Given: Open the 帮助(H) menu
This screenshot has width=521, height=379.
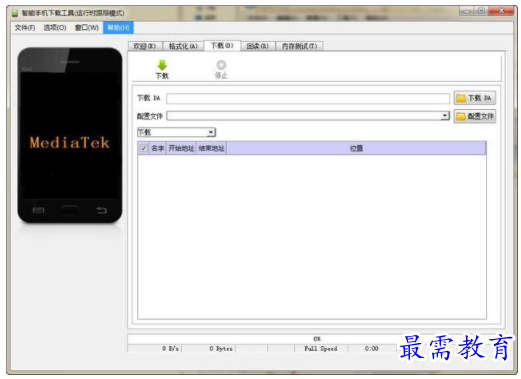Looking at the screenshot, I should coord(118,28).
